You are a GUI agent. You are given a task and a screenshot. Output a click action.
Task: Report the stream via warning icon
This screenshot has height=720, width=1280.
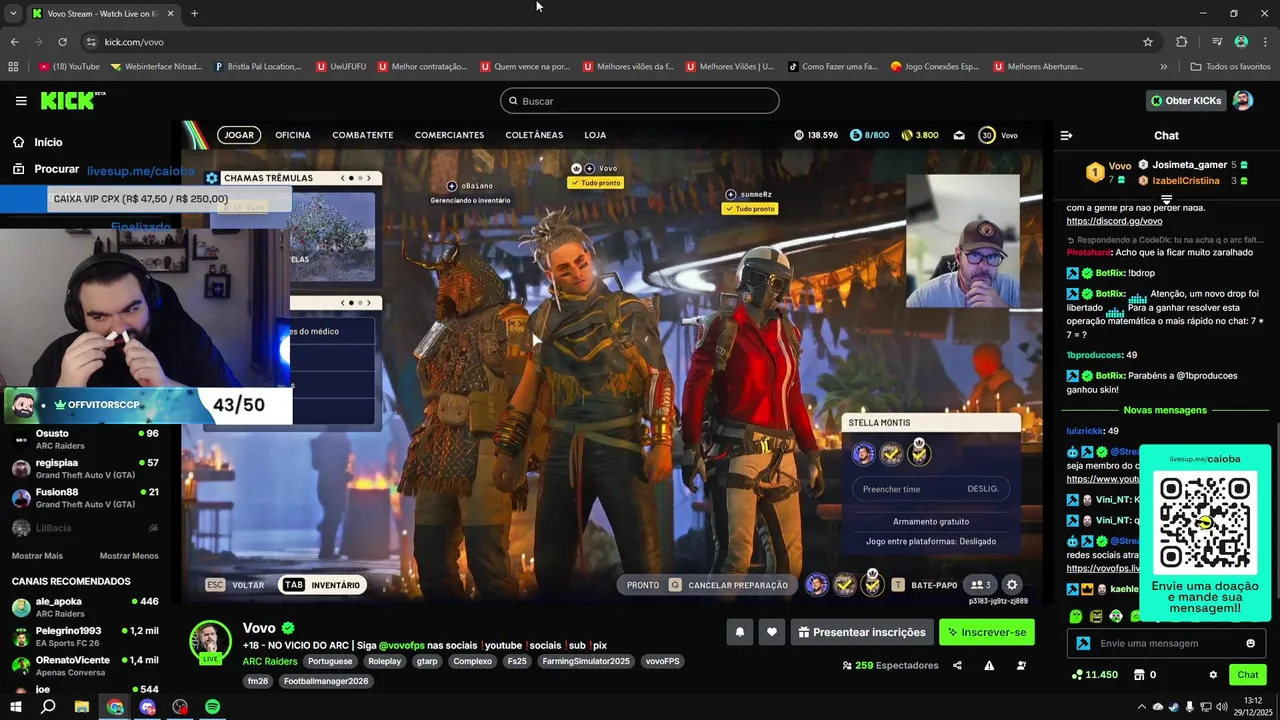(989, 666)
